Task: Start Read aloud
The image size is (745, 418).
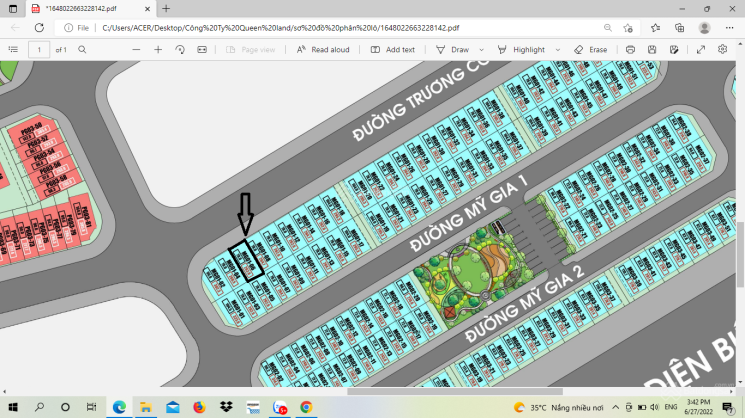Action: (323, 49)
